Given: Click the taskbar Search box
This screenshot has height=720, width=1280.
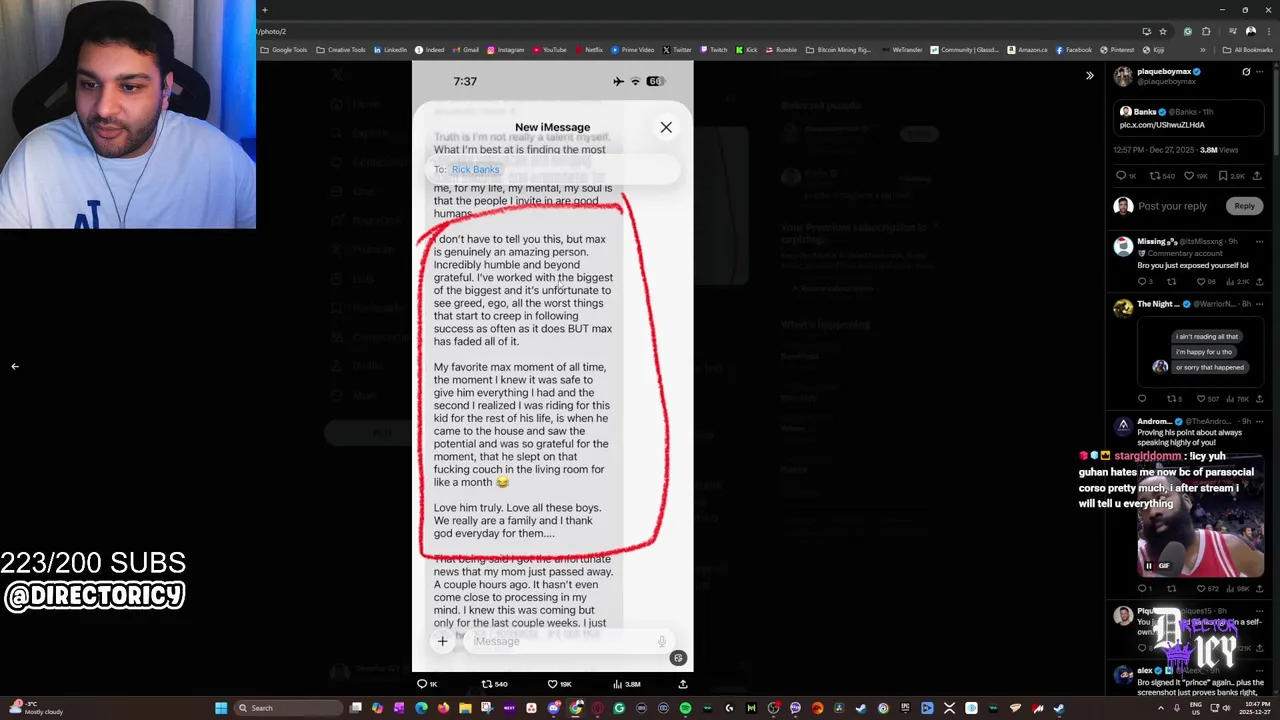Looking at the screenshot, I should click(286, 708).
